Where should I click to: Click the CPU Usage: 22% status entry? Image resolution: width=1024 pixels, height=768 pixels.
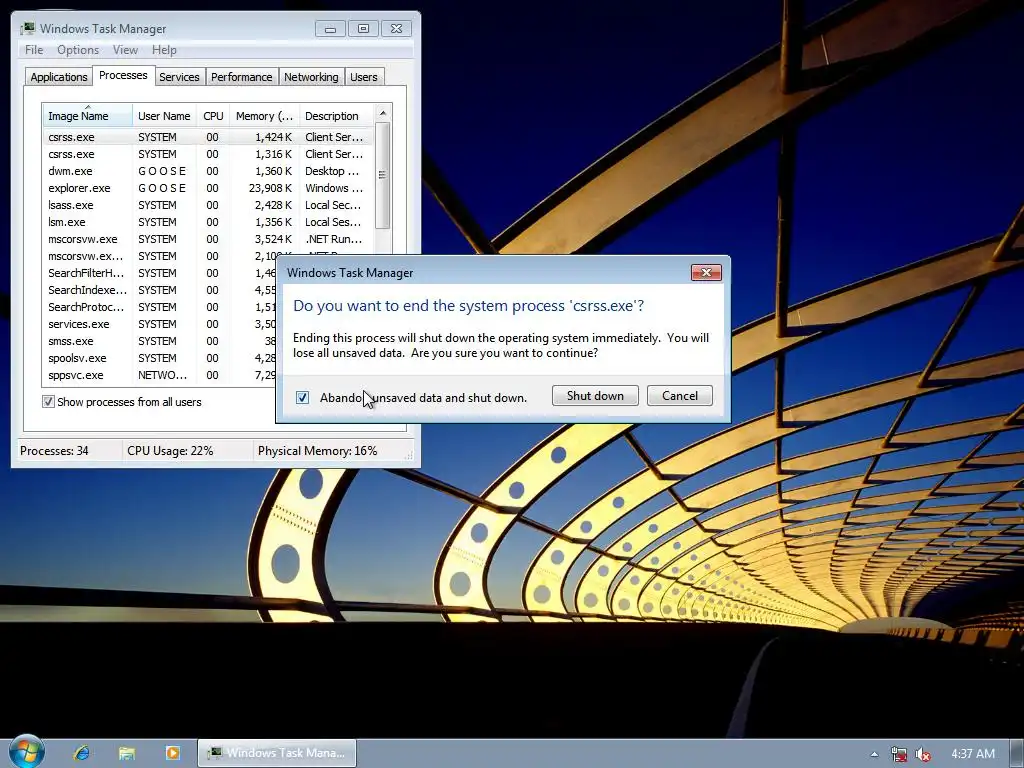170,451
